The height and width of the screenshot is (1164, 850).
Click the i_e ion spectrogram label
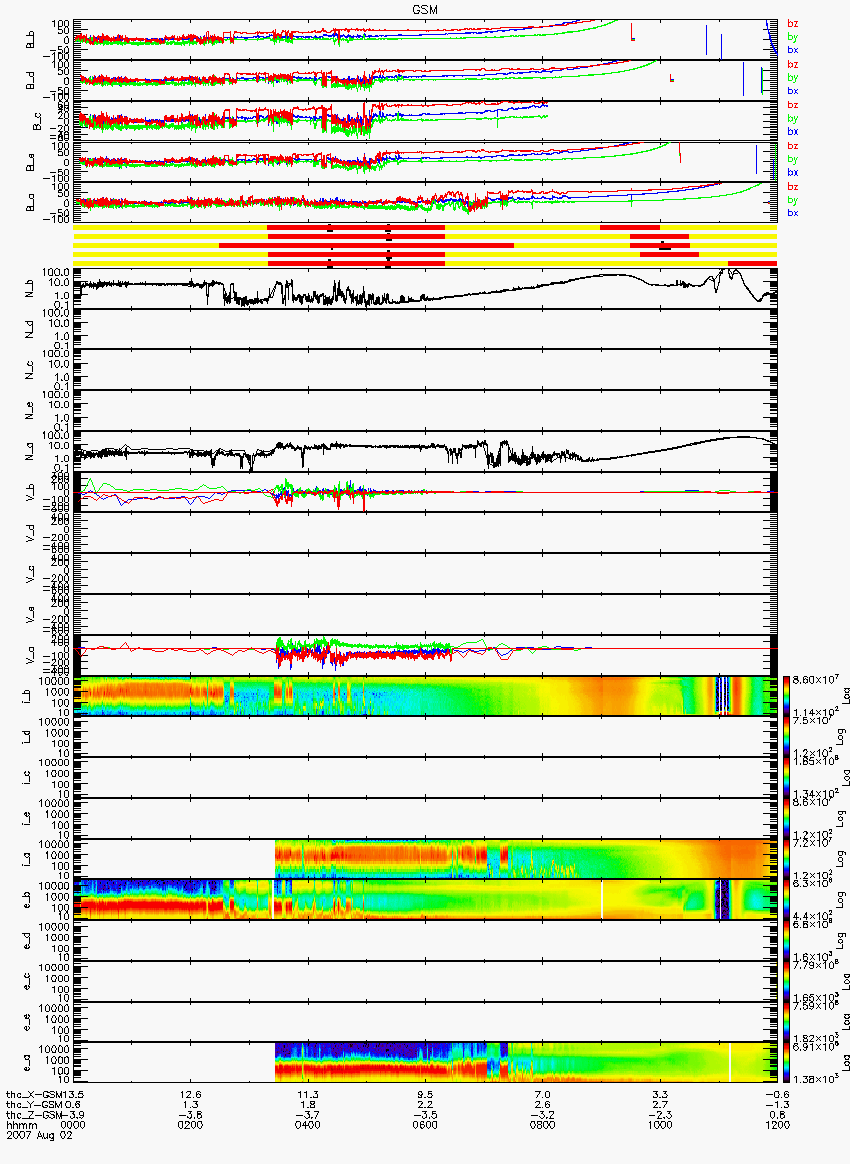pos(26,818)
